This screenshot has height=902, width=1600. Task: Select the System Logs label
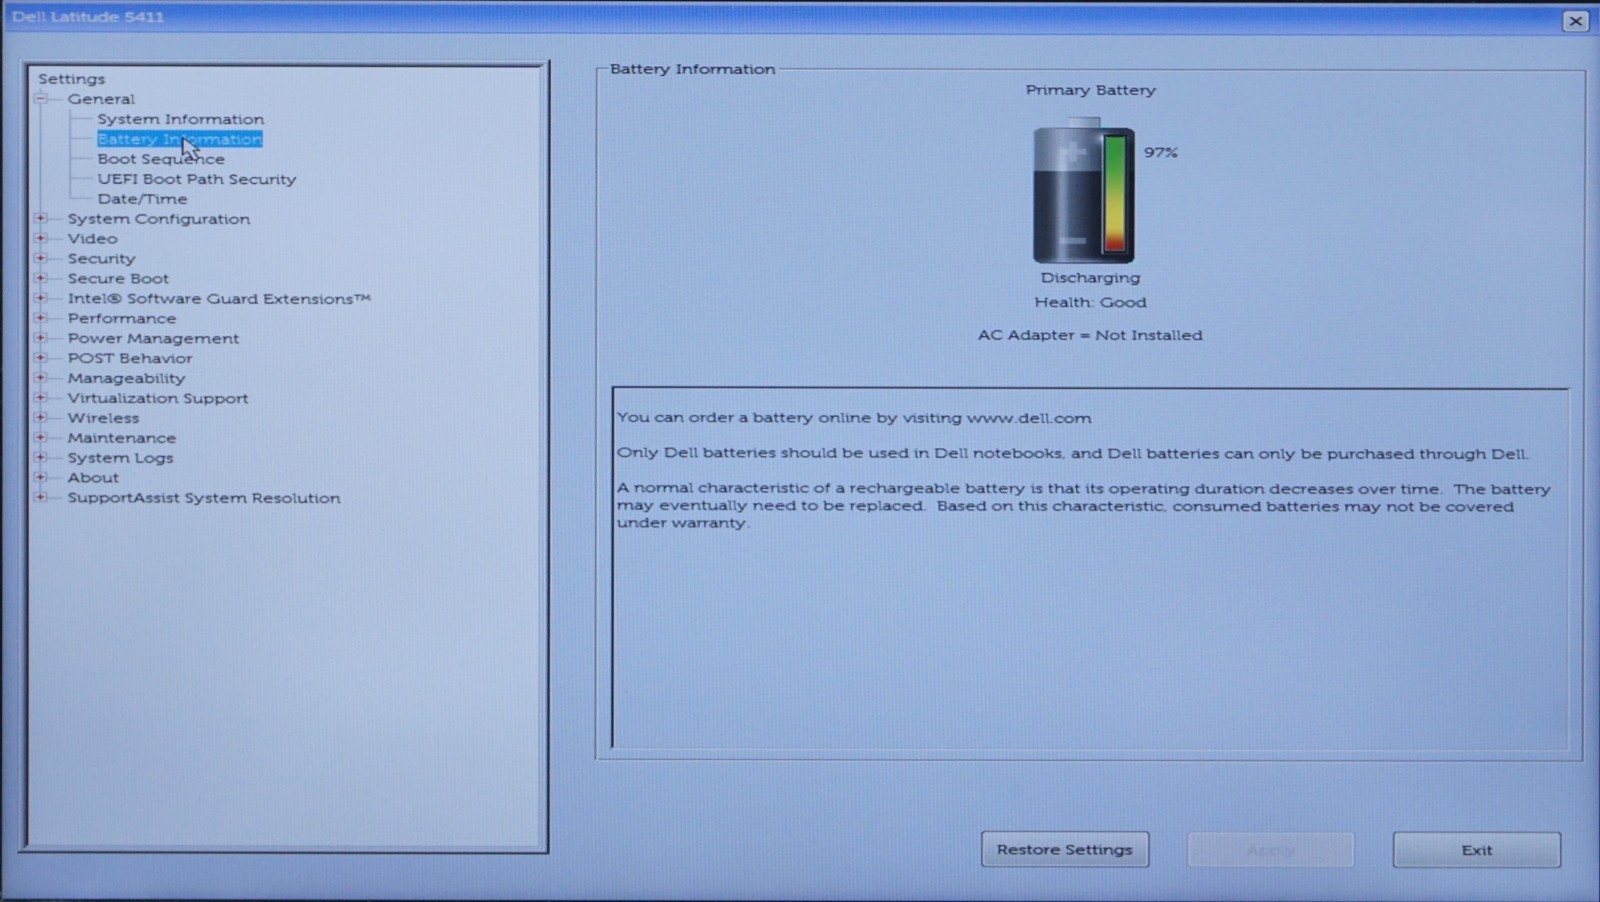[120, 458]
